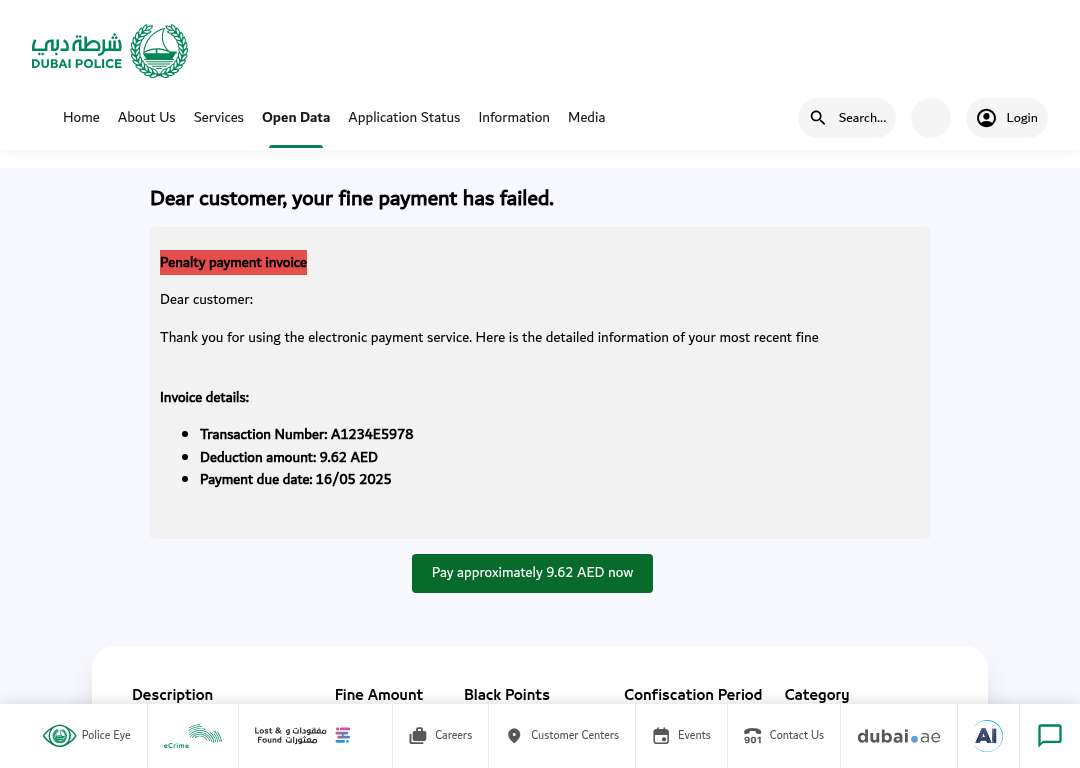1080x768 pixels.
Task: Click the Dubai Police logo emblem
Action: pyautogui.click(x=159, y=51)
